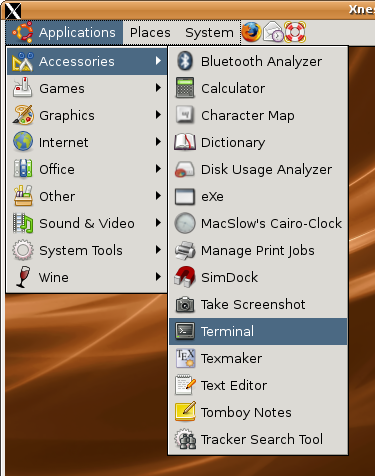
Task: Click the Ubuntu logo in Applications
Action: [23, 32]
